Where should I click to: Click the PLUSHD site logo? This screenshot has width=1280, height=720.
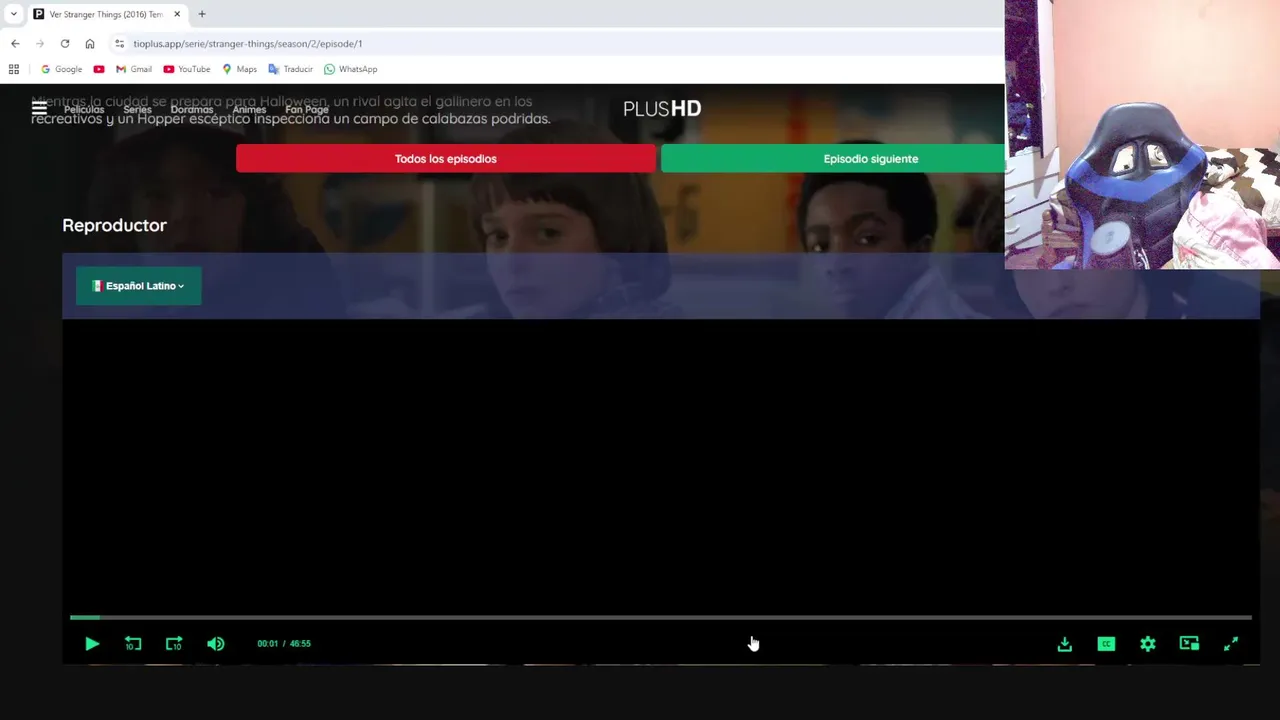point(662,109)
